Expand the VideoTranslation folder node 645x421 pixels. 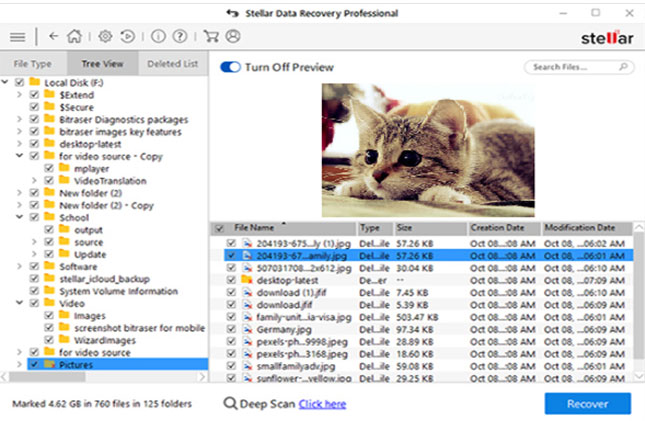click(34, 180)
